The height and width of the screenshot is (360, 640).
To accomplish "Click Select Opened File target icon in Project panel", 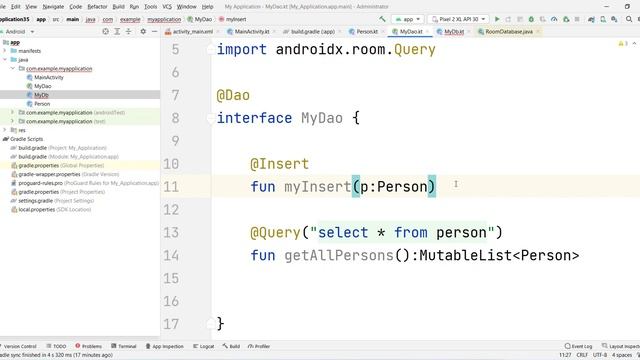I will (x=105, y=31).
